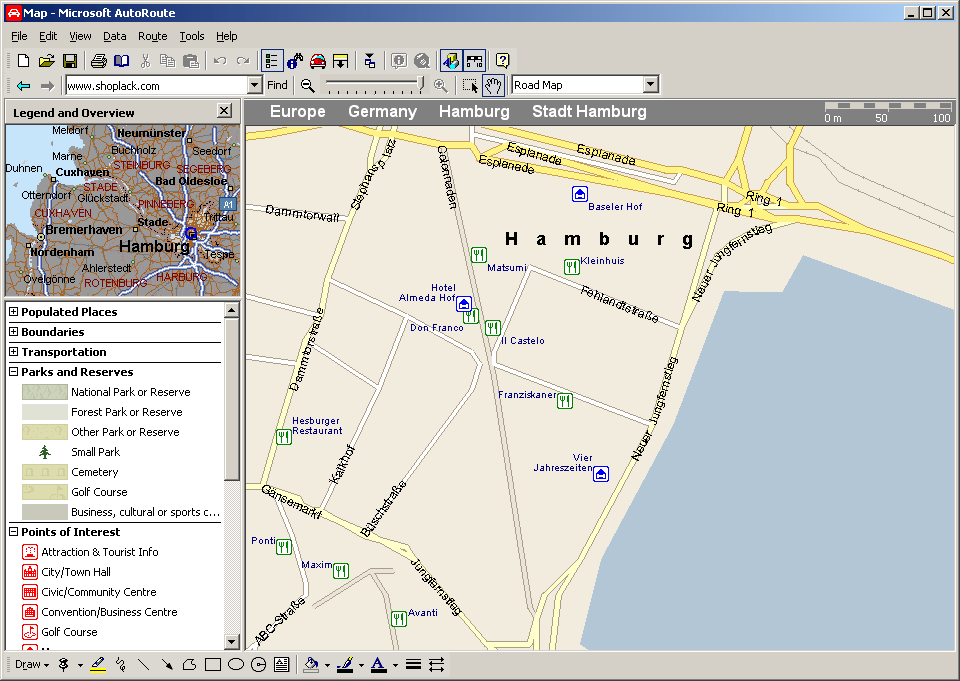
Task: Click the Hesburger Restaurant icon
Action: click(283, 437)
